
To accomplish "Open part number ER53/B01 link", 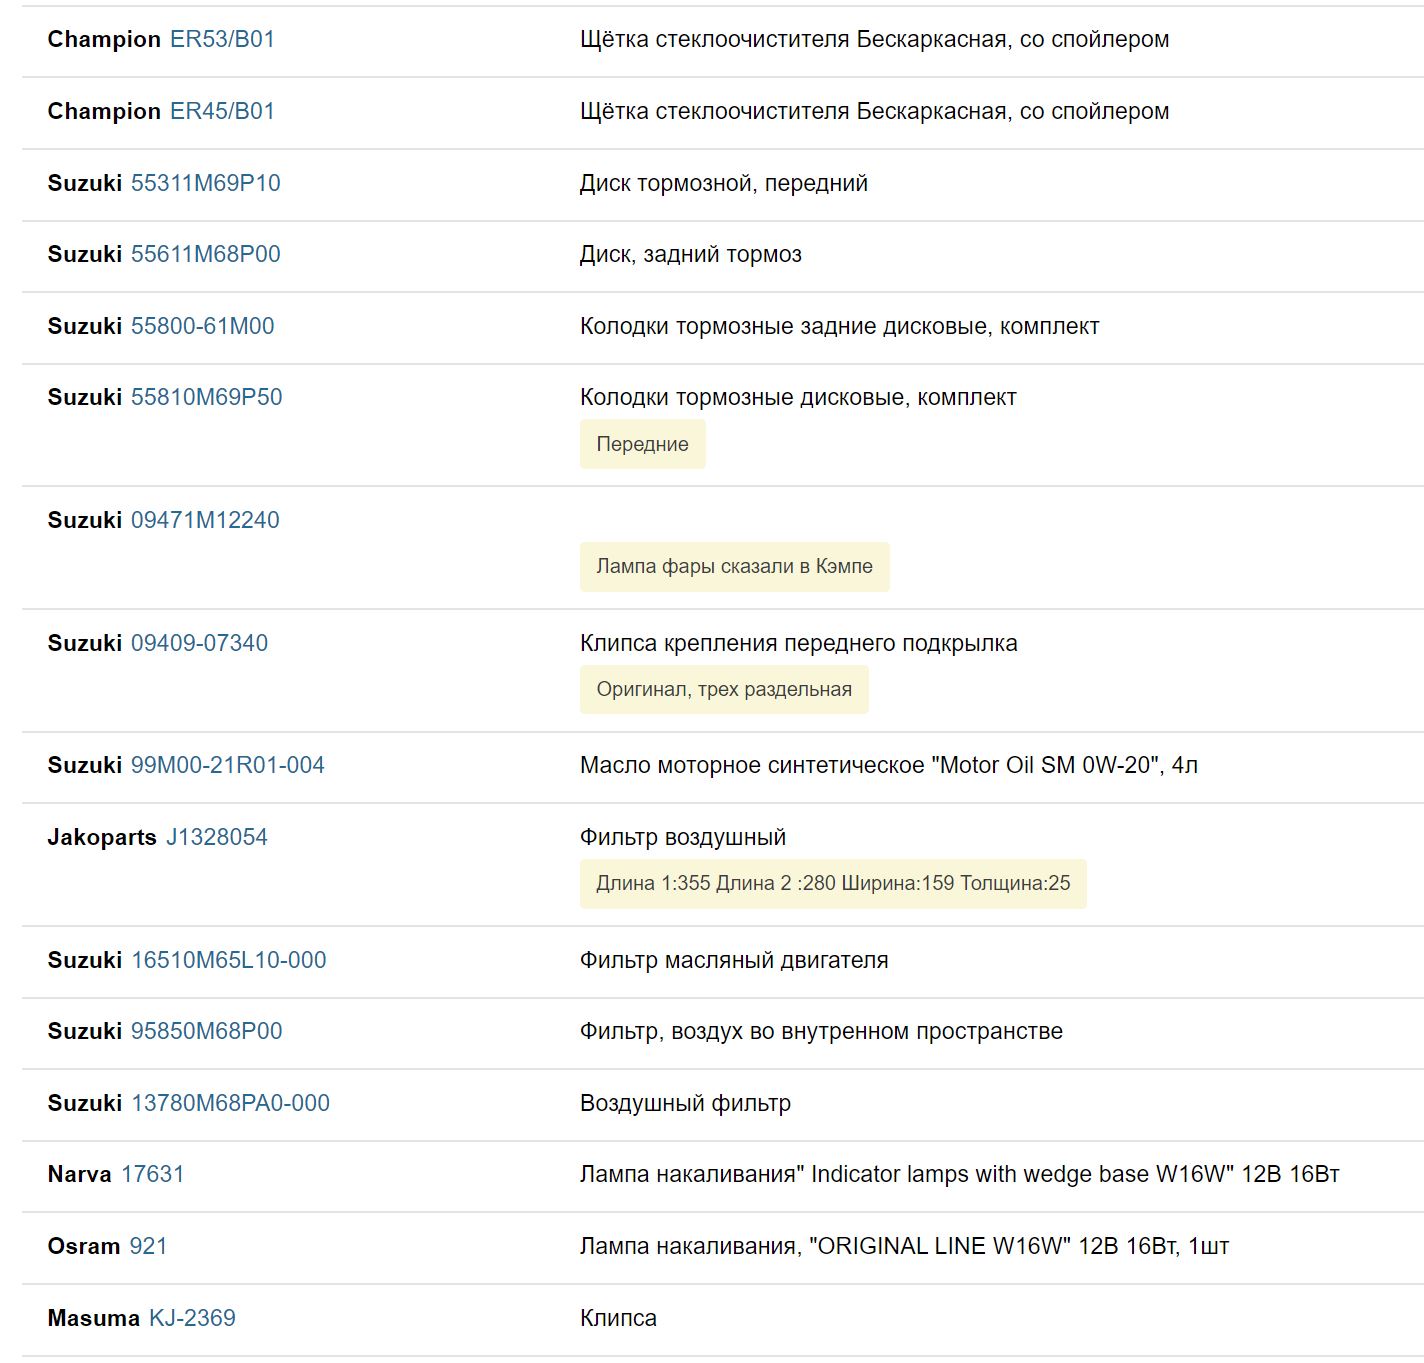I will click(222, 39).
